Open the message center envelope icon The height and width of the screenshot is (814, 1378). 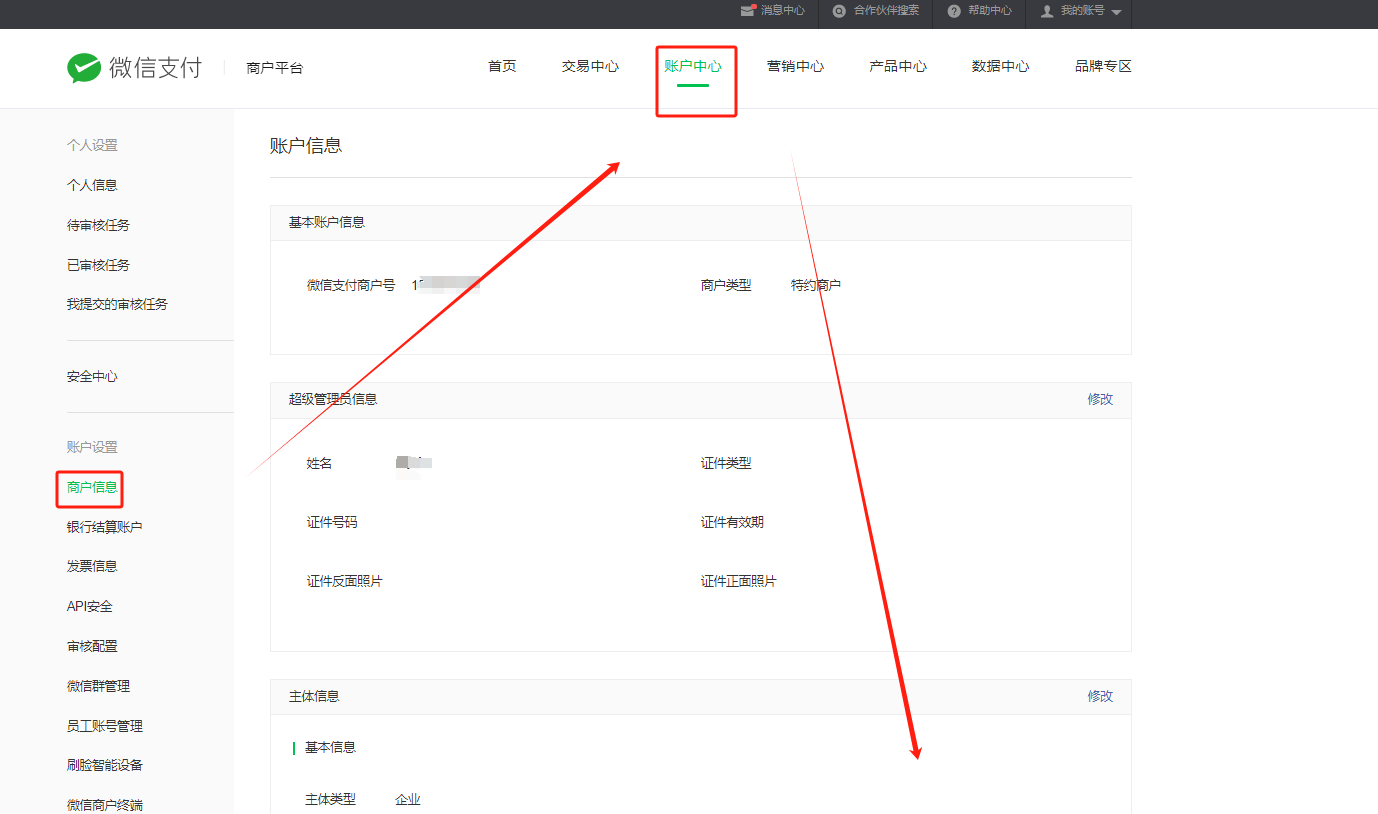[x=748, y=10]
